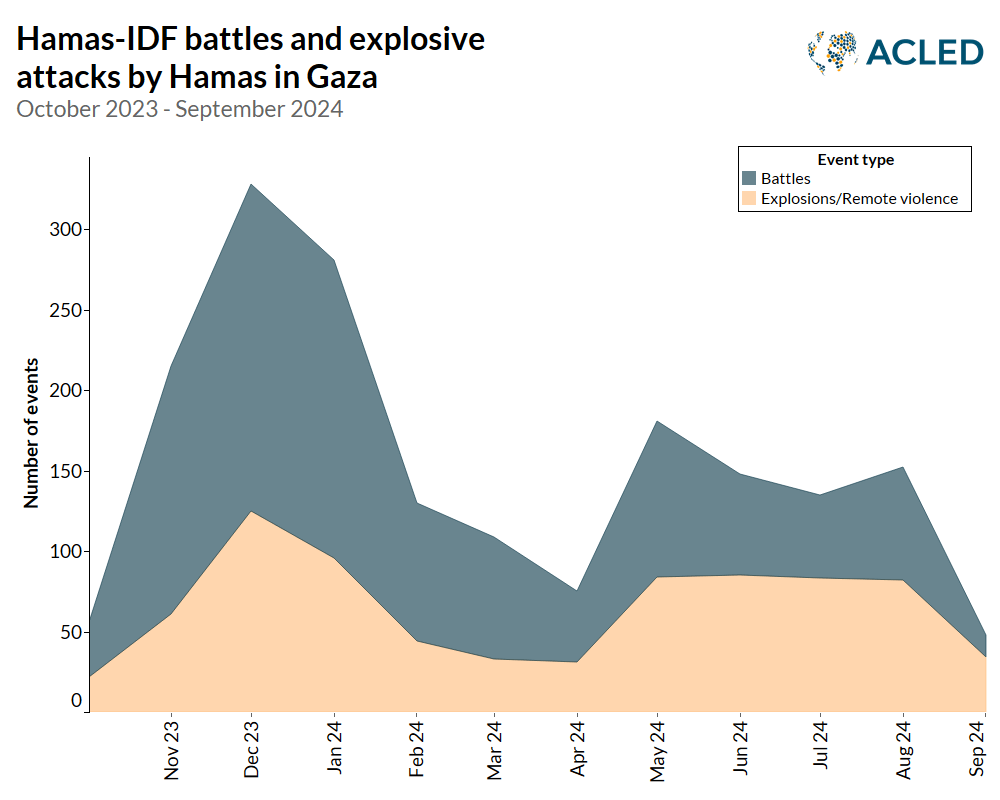This screenshot has width=1000, height=800.
Task: Select the Explosions/Remote violence legend label
Action: click(859, 199)
